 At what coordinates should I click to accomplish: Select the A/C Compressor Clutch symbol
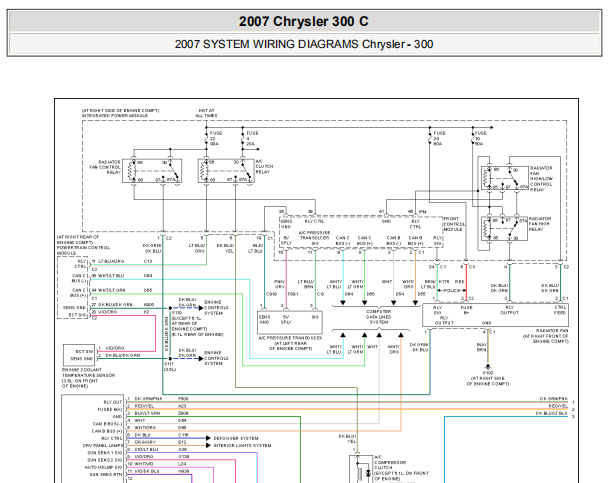[x=361, y=469]
